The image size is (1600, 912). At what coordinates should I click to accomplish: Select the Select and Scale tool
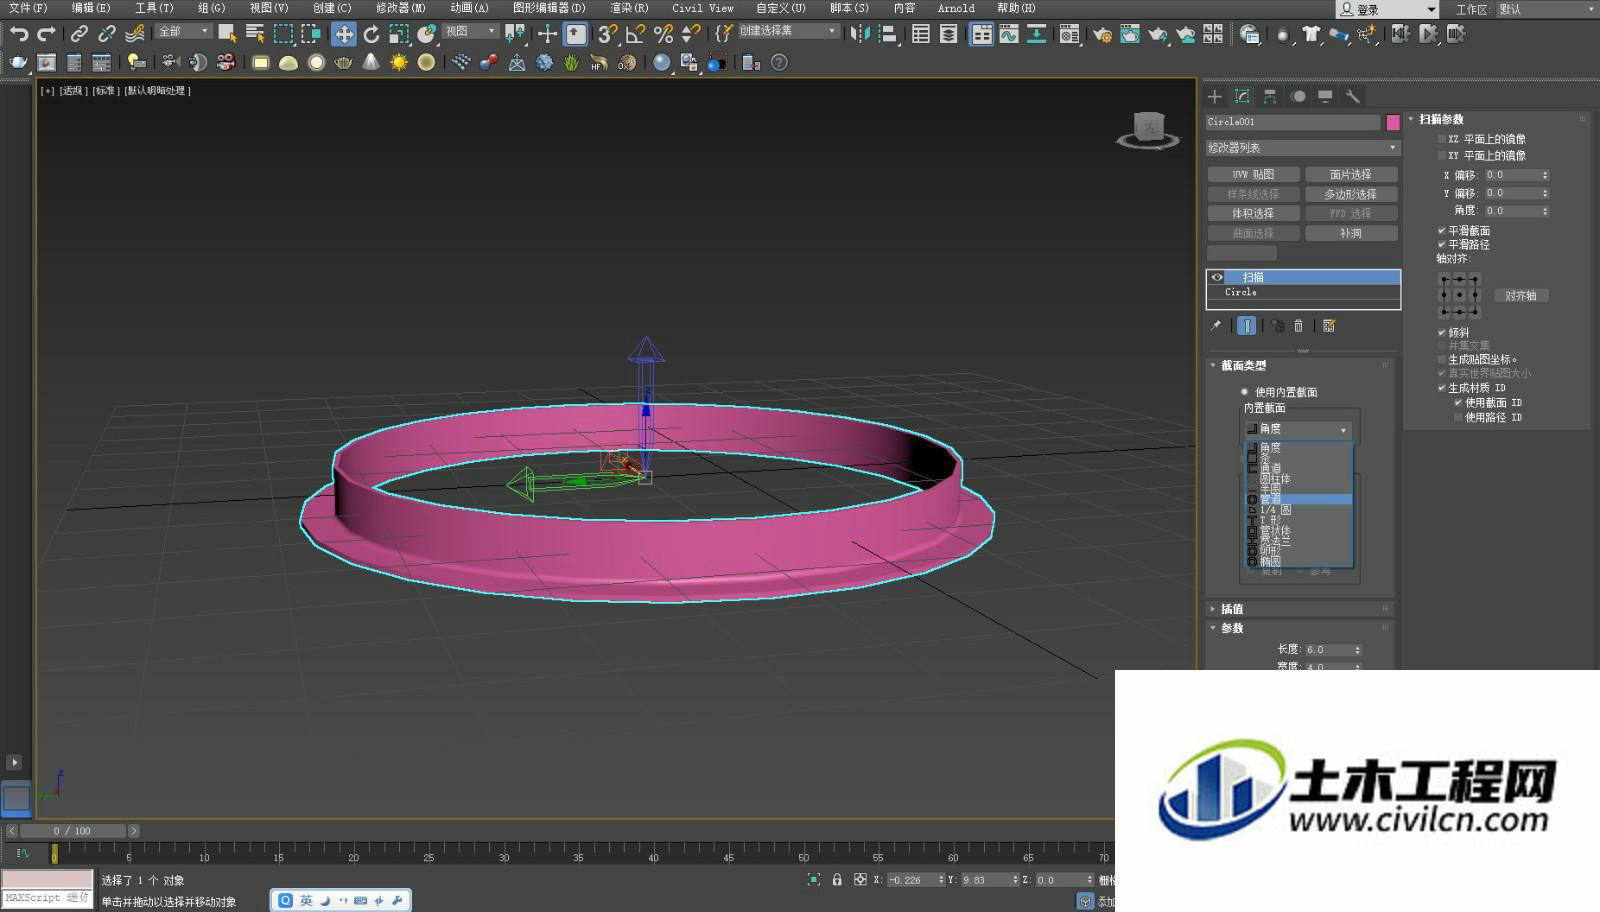point(399,34)
